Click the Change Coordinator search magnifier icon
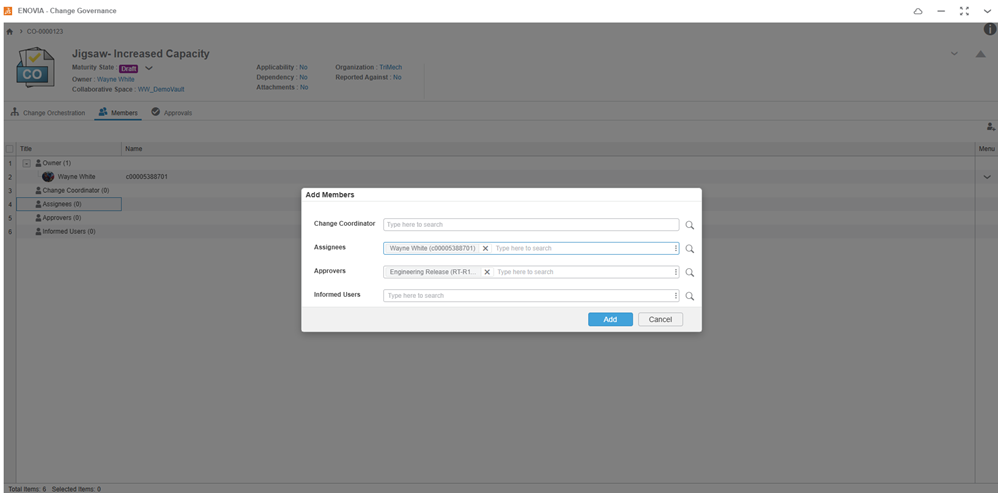The image size is (998, 493). 690,226
